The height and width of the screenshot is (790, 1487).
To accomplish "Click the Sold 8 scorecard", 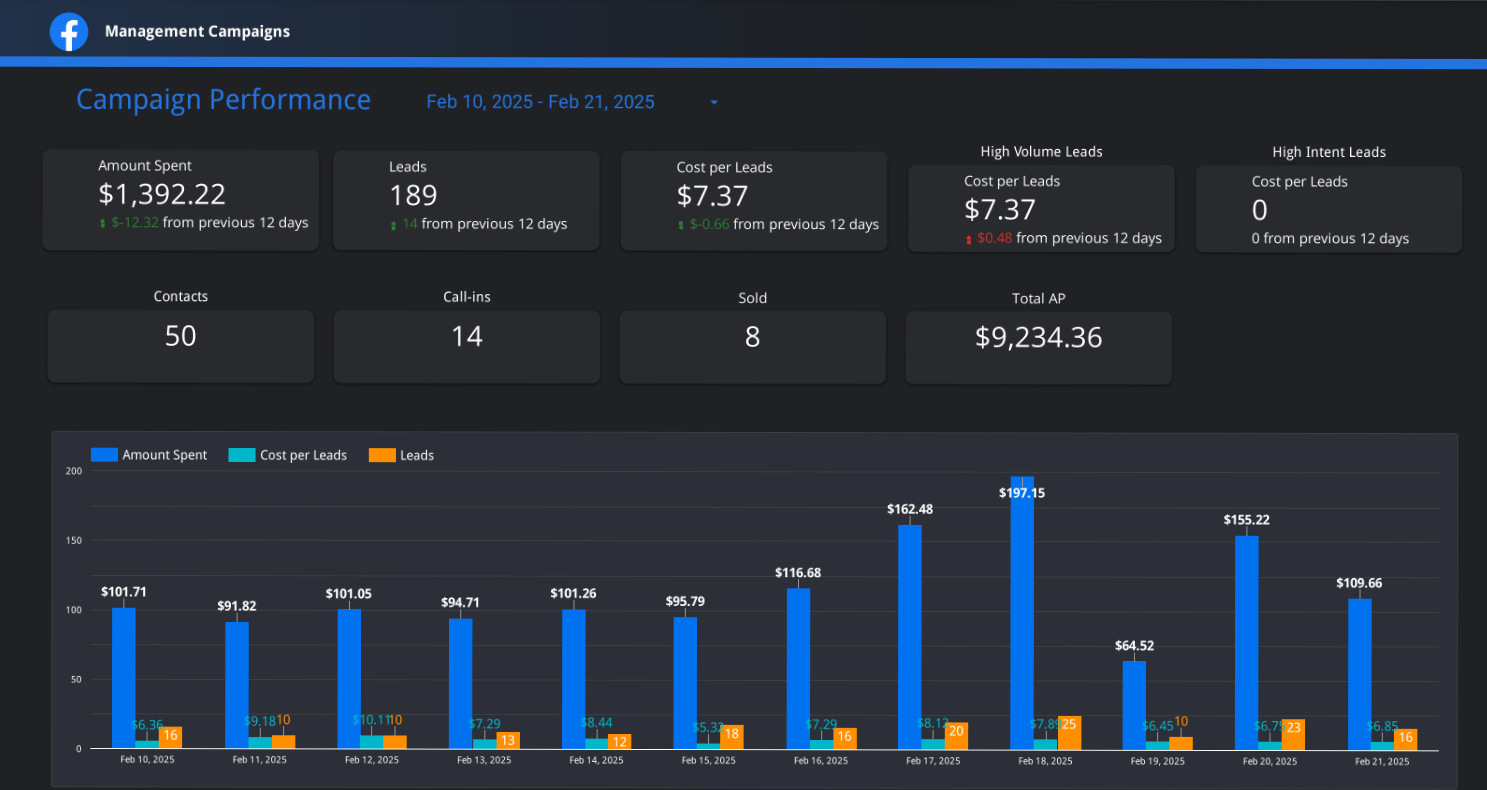I will tap(753, 347).
